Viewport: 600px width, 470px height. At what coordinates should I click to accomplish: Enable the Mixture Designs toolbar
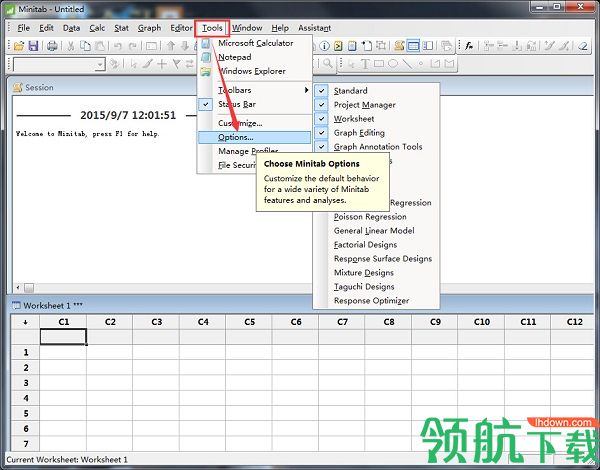(364, 273)
